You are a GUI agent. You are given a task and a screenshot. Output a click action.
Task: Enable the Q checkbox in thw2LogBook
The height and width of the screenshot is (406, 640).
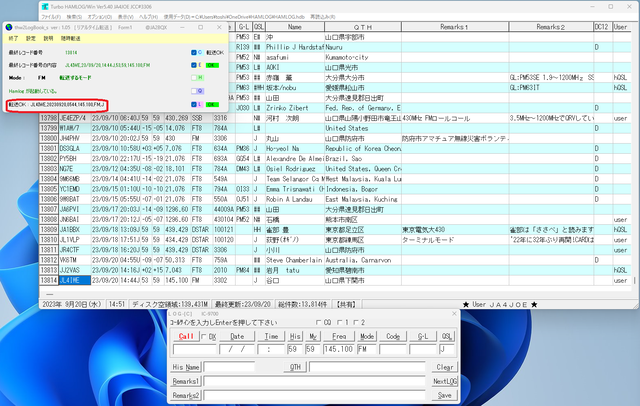click(194, 91)
